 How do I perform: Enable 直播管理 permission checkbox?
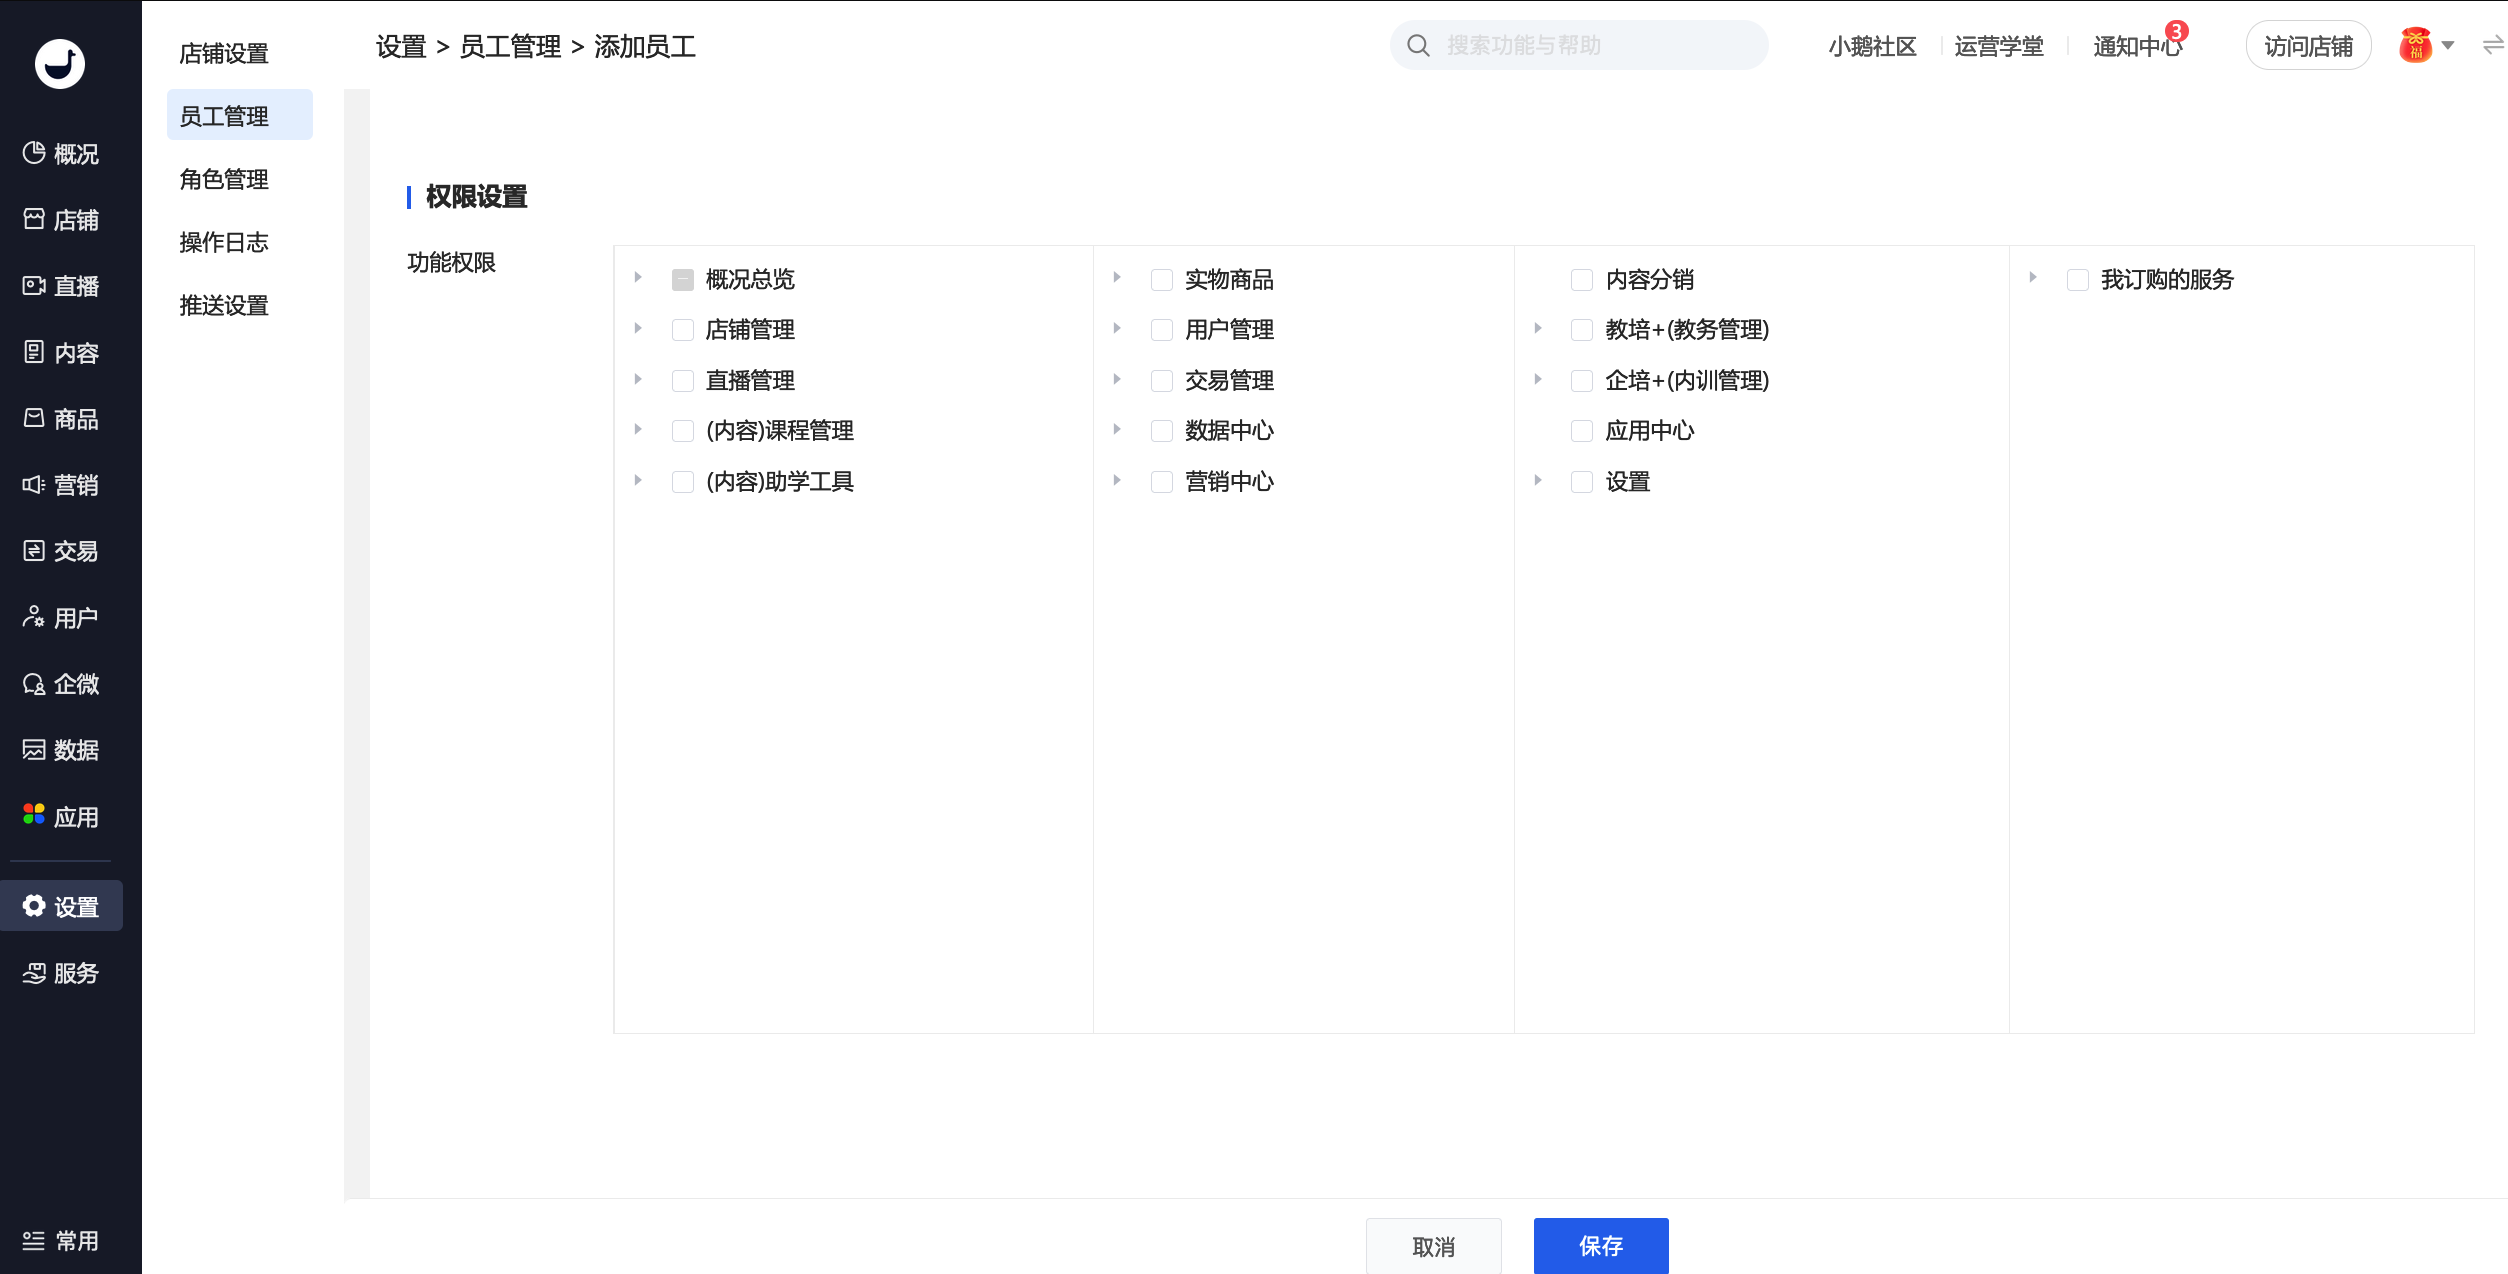point(683,381)
